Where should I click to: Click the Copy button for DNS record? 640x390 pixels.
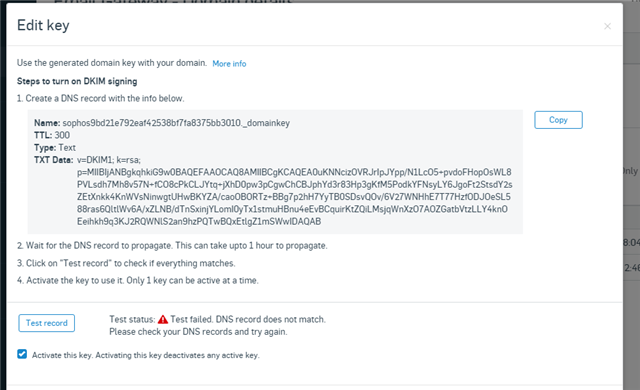click(558, 120)
